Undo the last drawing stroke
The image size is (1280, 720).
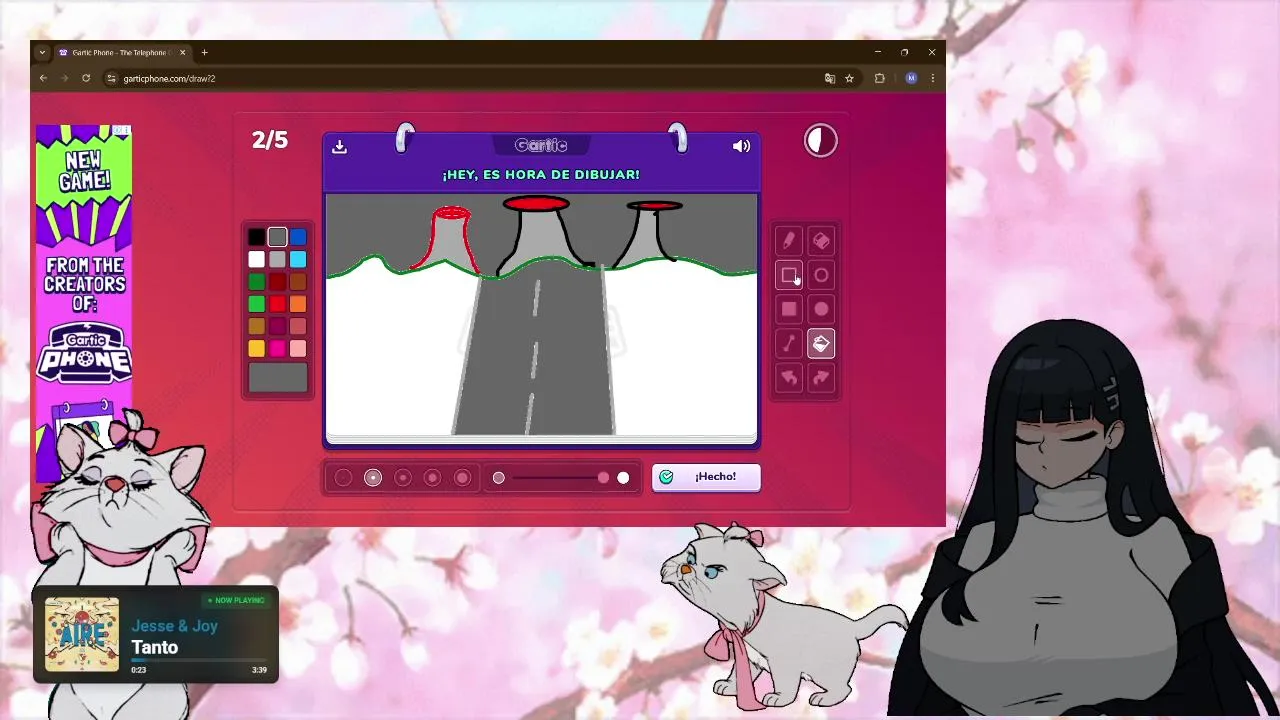789,377
